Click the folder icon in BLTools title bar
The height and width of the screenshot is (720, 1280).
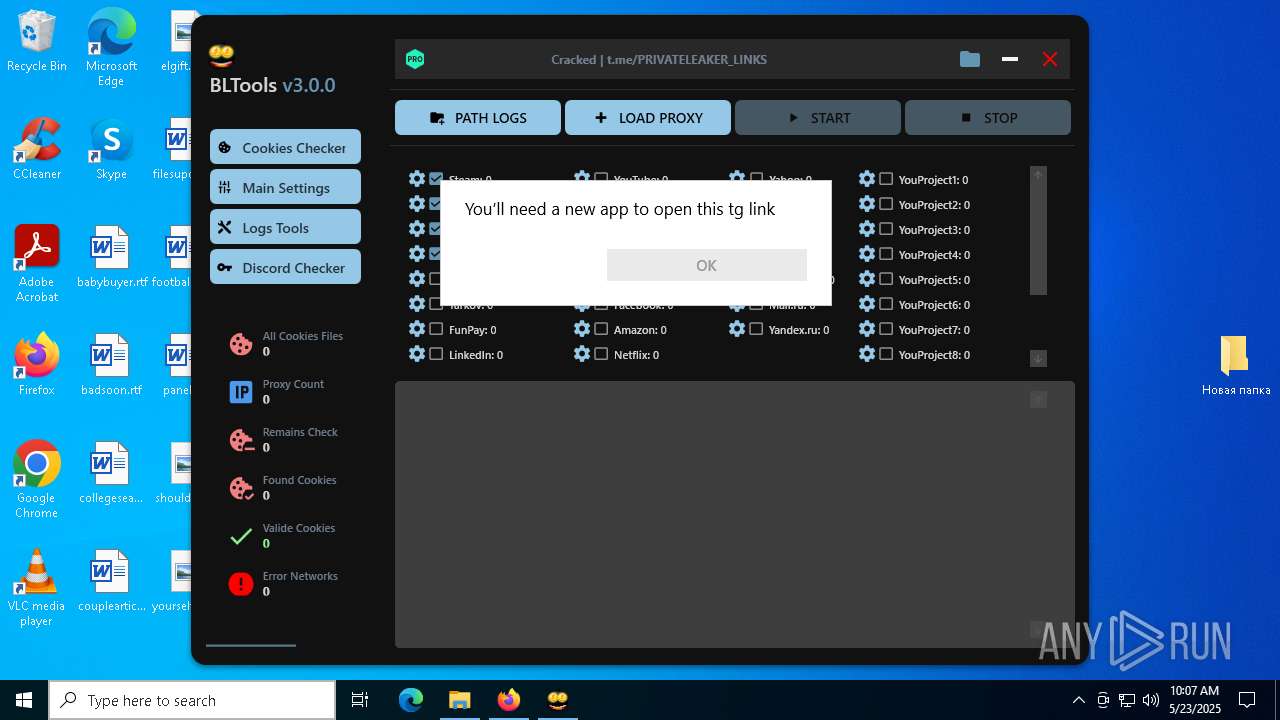click(x=970, y=59)
